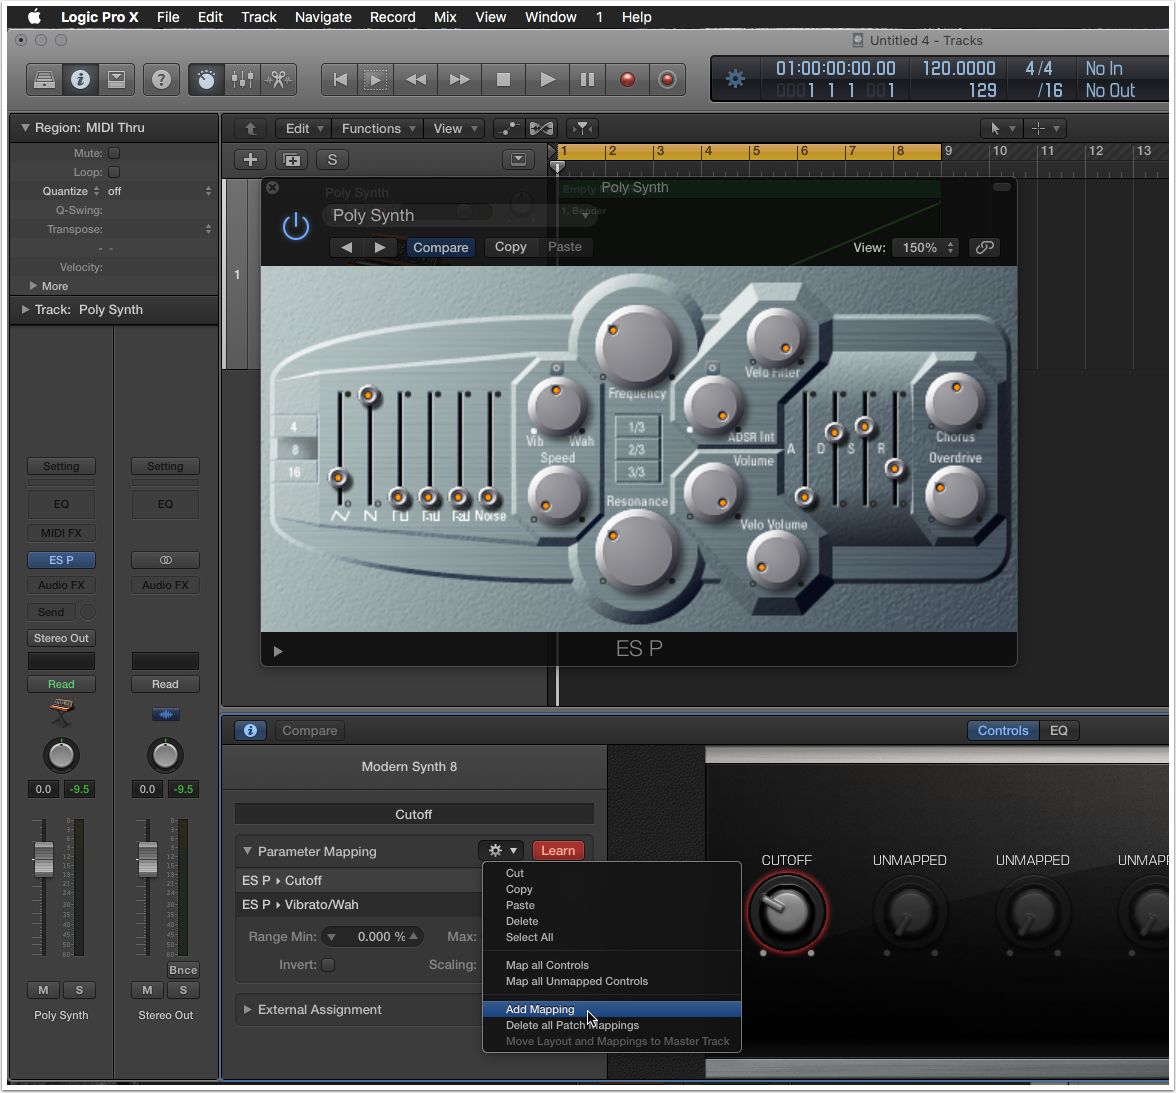Image resolution: width=1176 pixels, height=1093 pixels.
Task: Toggle the Inspector info button
Action: pyautogui.click(x=80, y=80)
